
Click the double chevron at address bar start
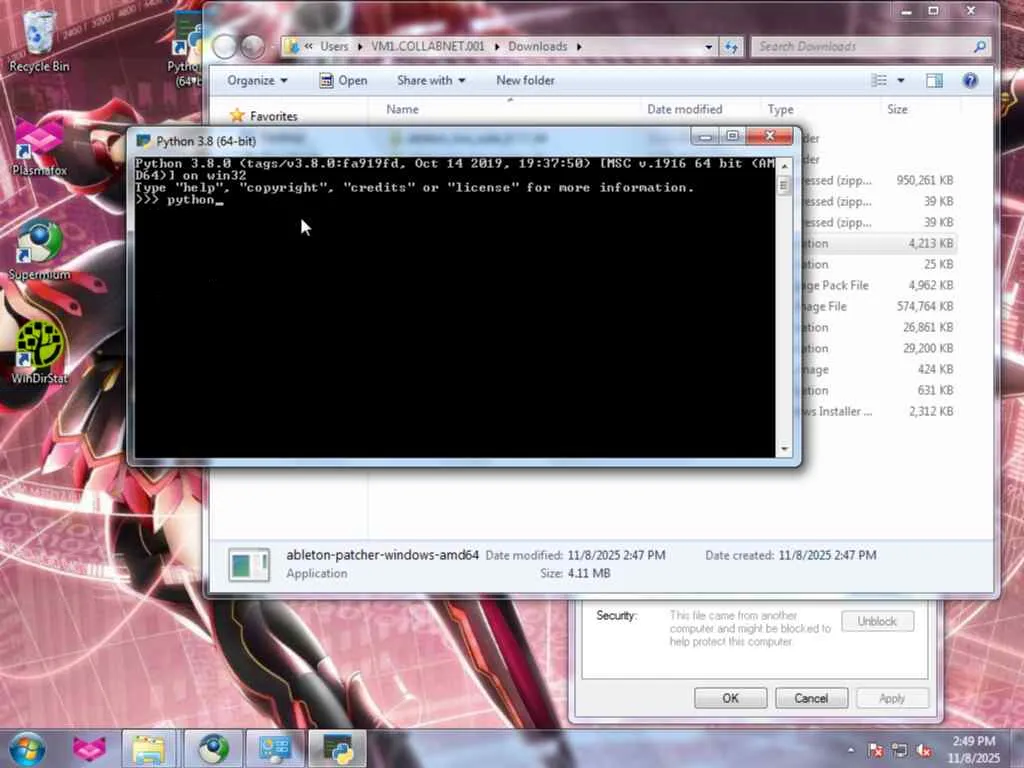click(308, 46)
